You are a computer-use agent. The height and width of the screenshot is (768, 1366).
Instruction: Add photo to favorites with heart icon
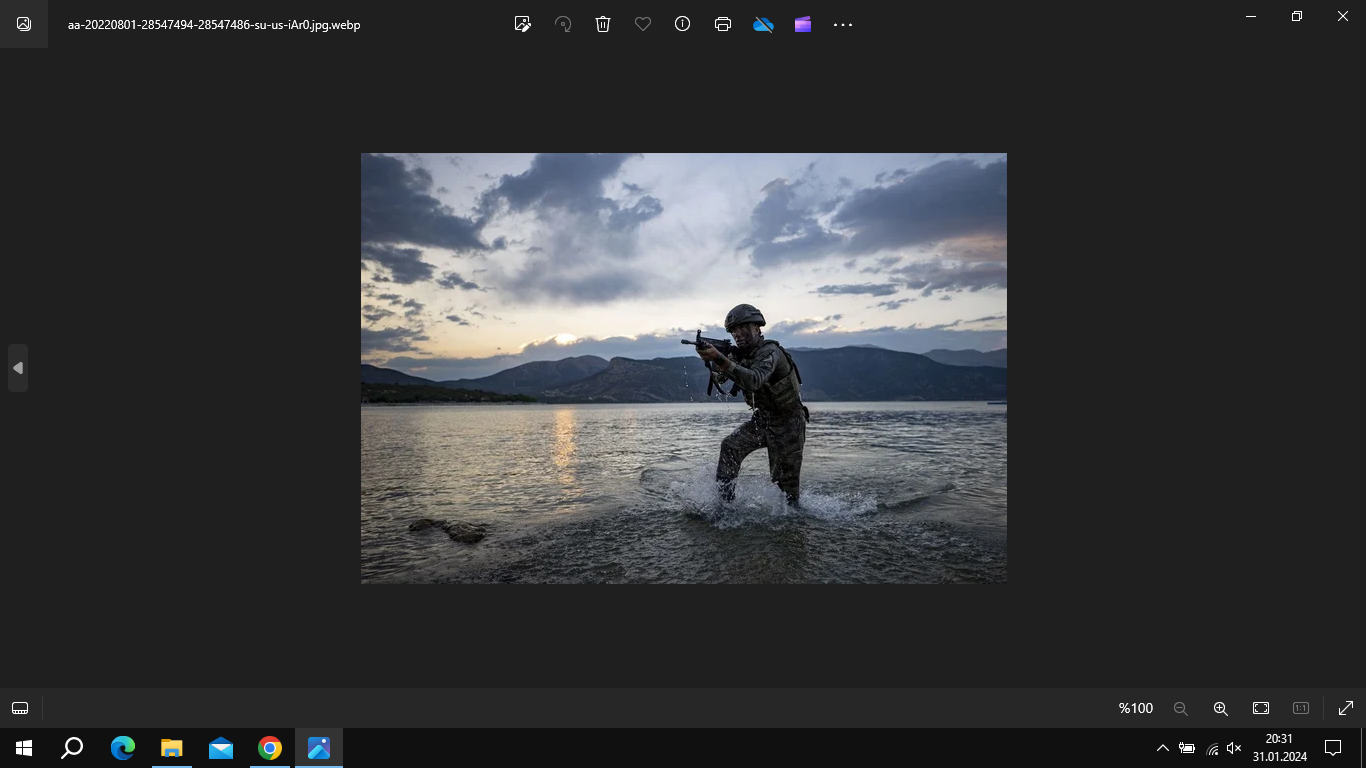click(643, 24)
